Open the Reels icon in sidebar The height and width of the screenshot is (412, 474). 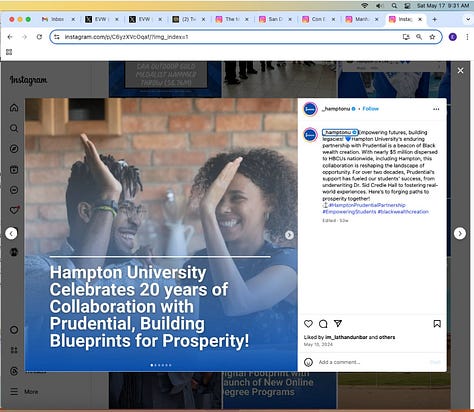(x=14, y=170)
